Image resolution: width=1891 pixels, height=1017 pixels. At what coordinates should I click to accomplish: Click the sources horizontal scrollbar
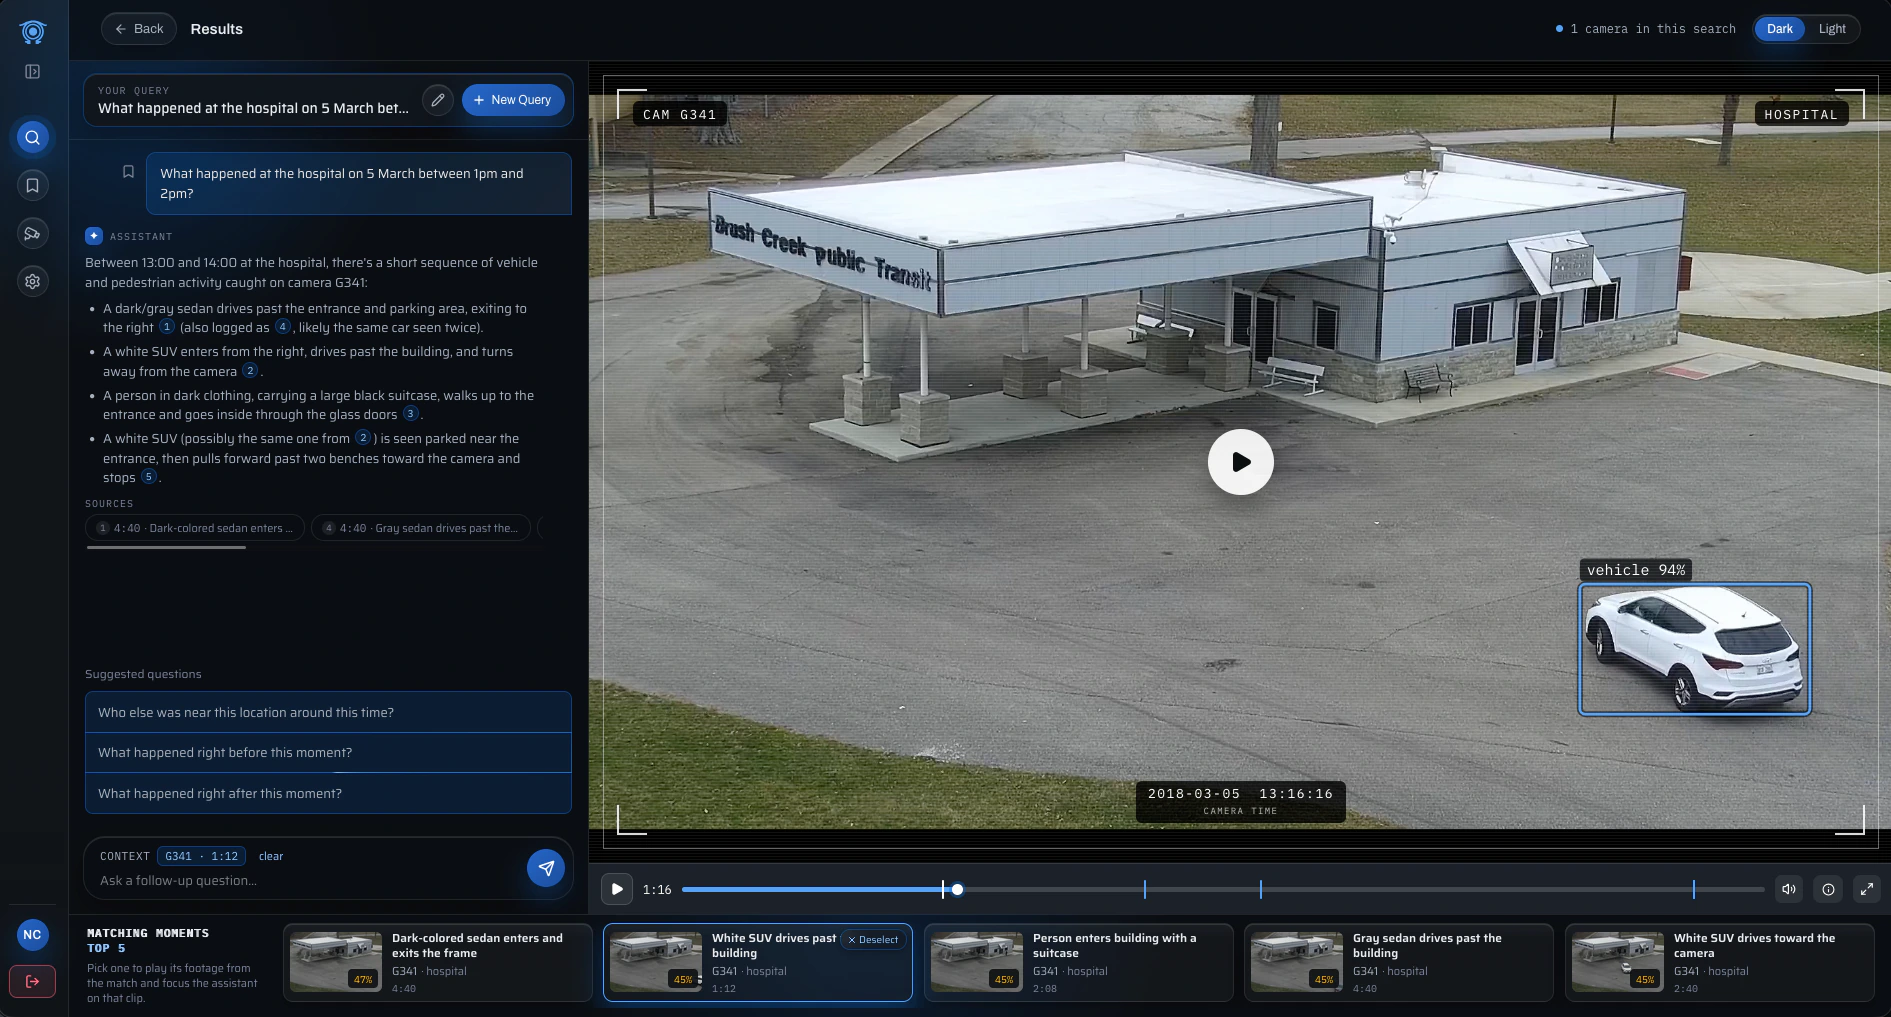[x=166, y=547]
